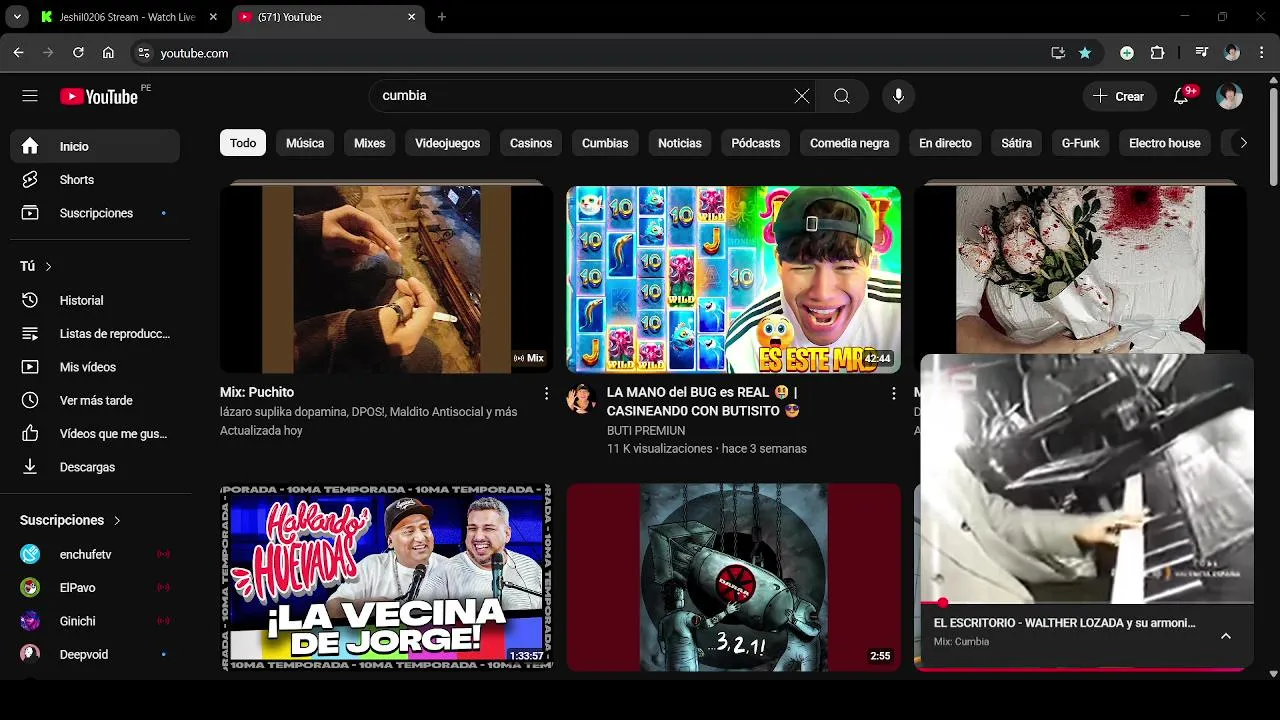
Task: Open options menu for Mix: Puchito
Action: tap(546, 394)
